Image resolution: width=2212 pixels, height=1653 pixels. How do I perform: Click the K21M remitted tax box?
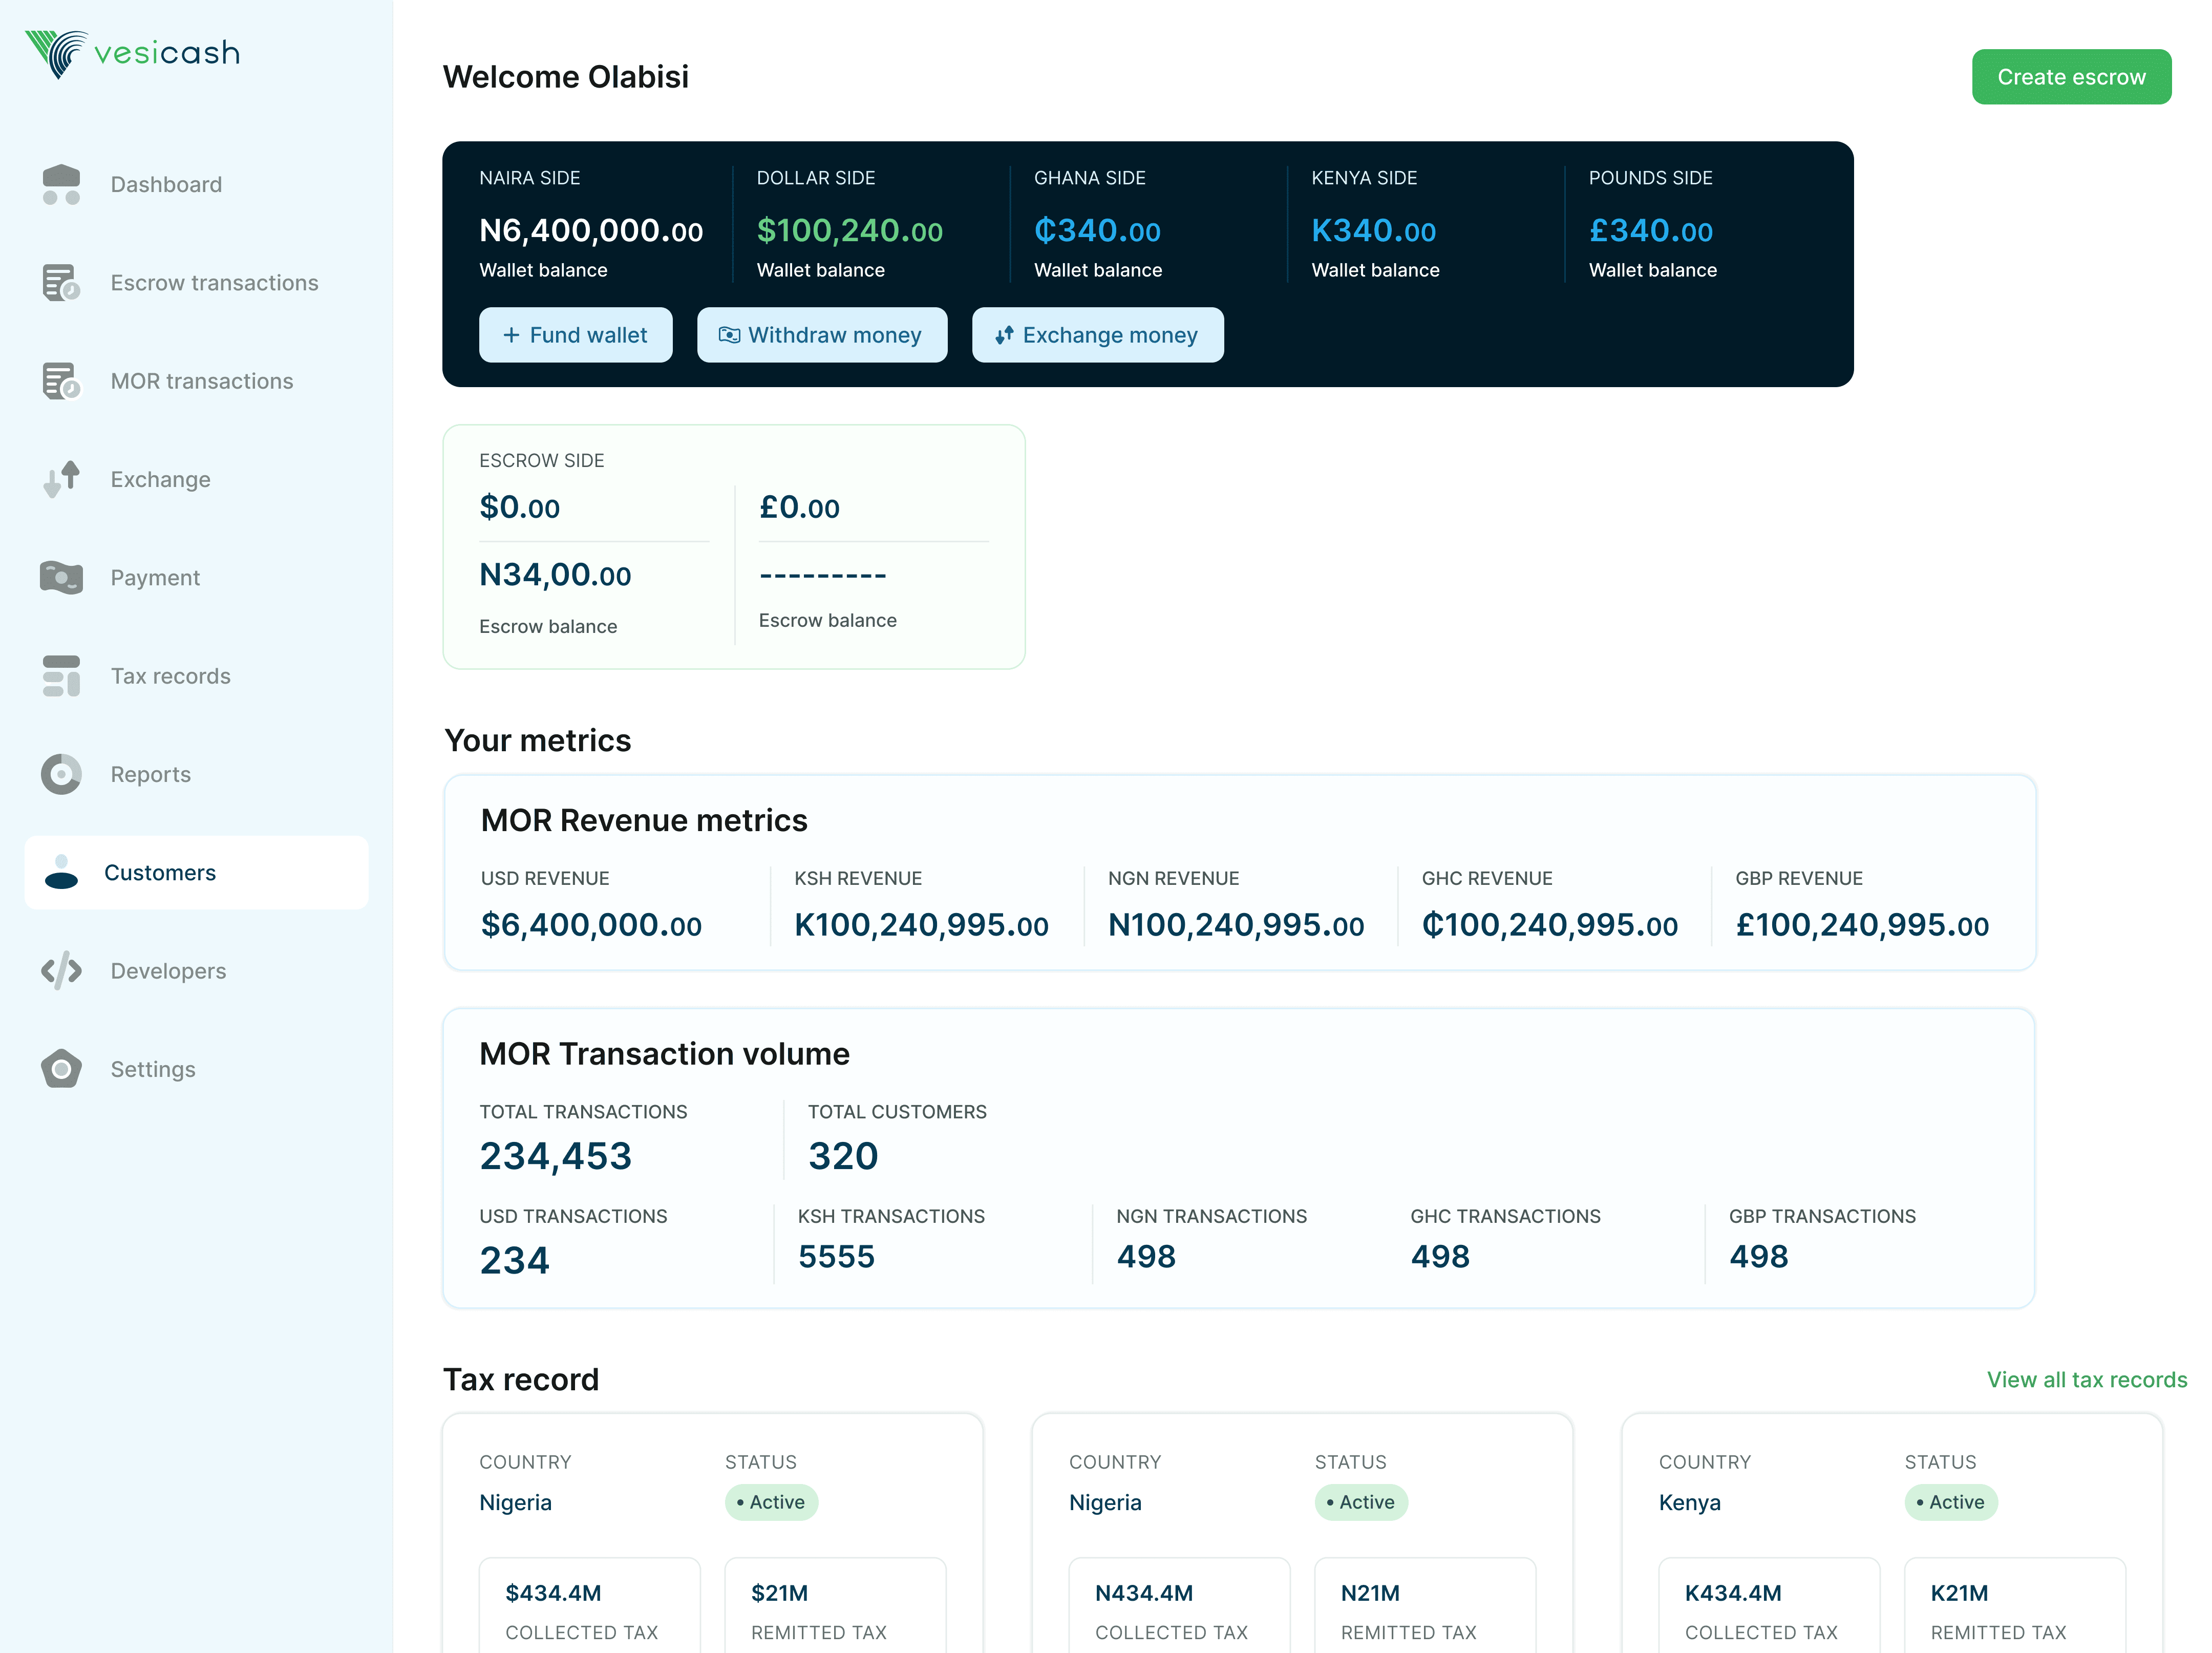[2015, 1605]
